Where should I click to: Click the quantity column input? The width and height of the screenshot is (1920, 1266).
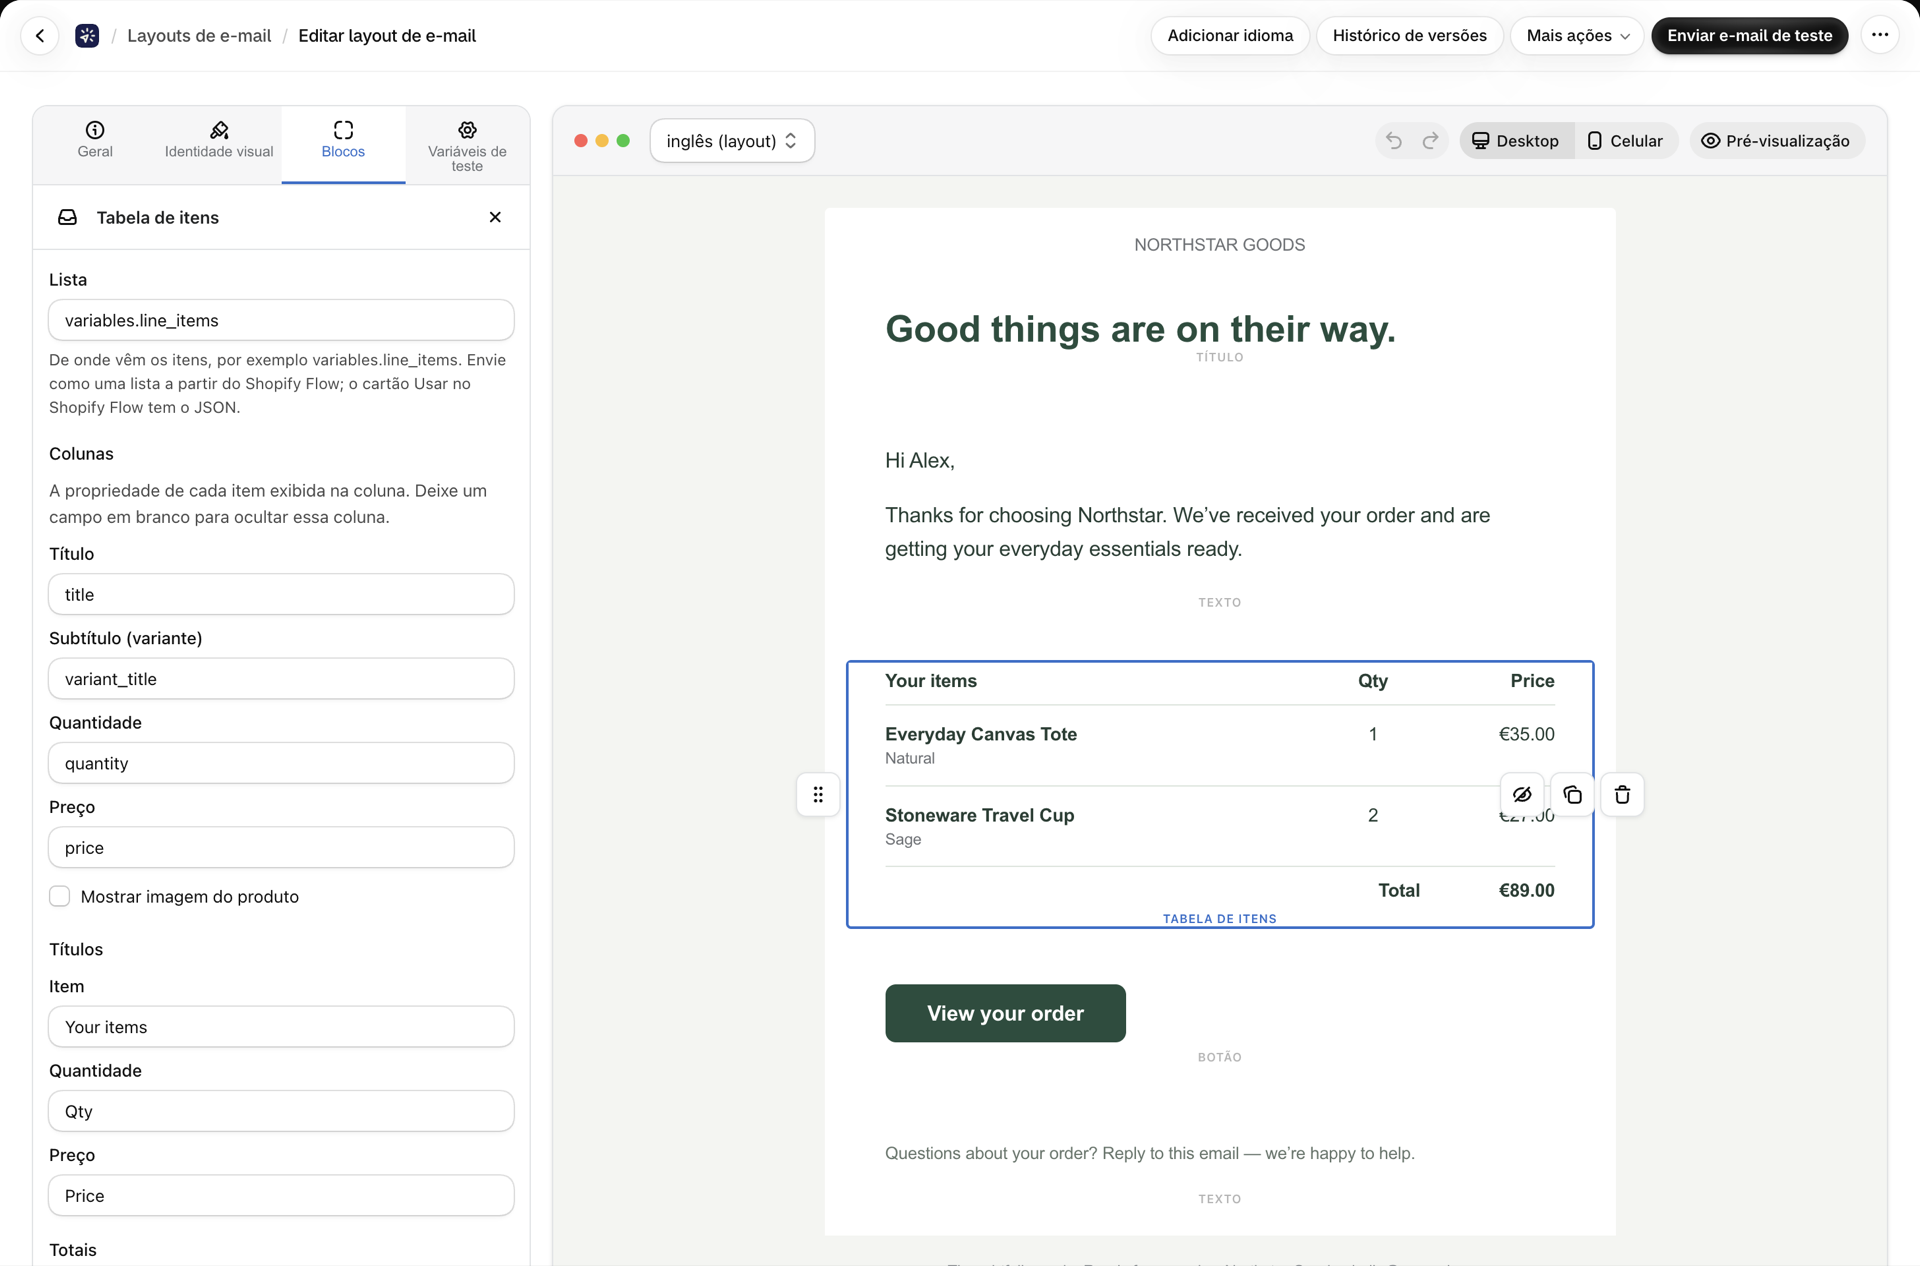281,763
